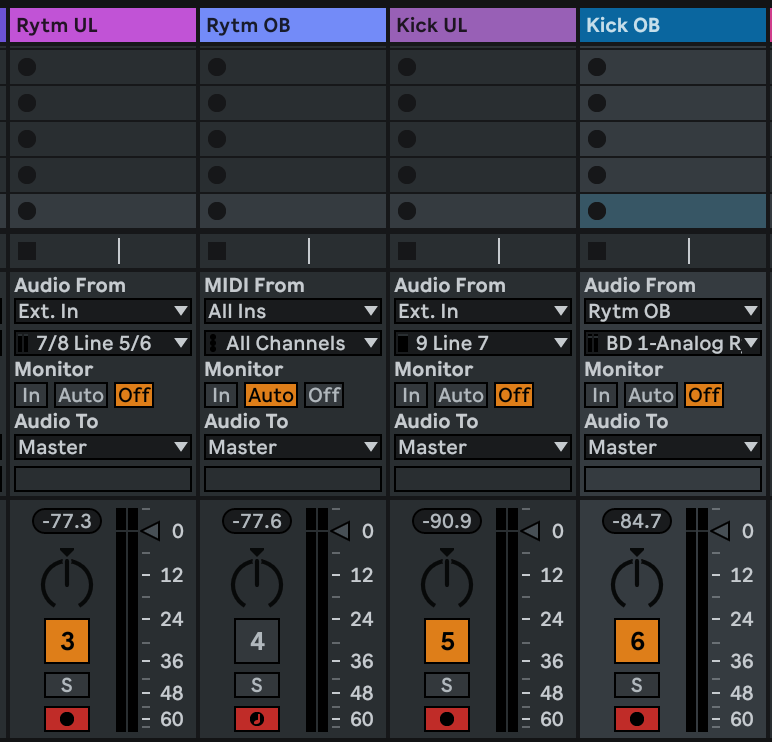This screenshot has width=772, height=742.
Task: Click the stop clip square on Kick UL
Action: 407,251
